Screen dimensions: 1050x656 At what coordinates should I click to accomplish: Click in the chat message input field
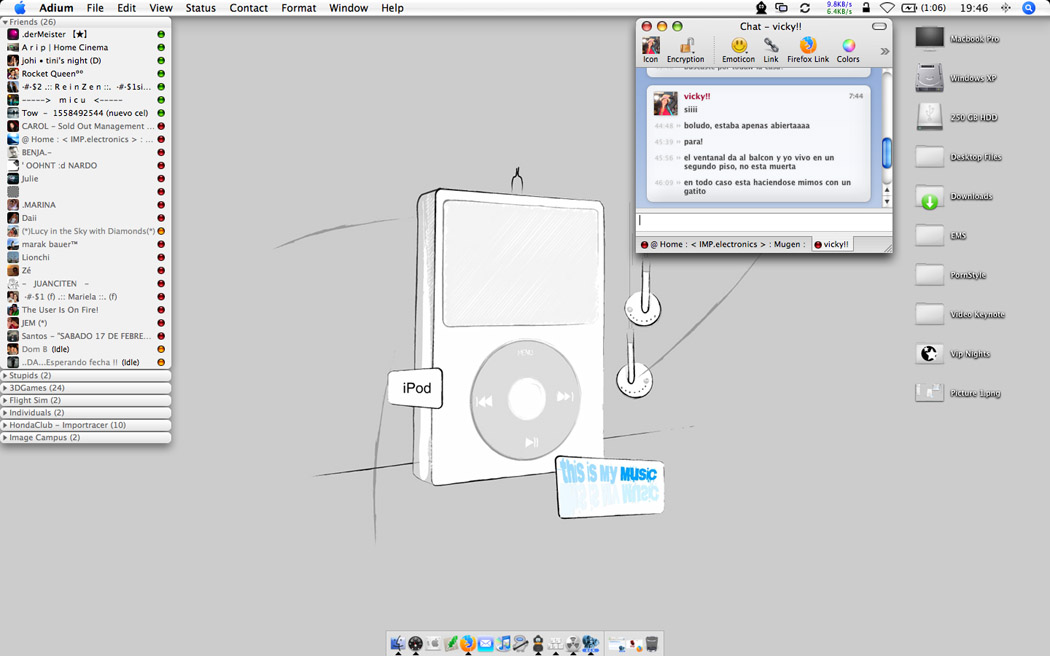(x=763, y=222)
